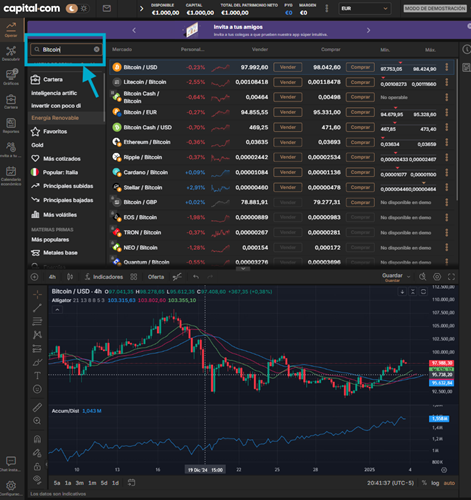
Task: Click Comprar for Bitcoin / USD
Action: 360,67
